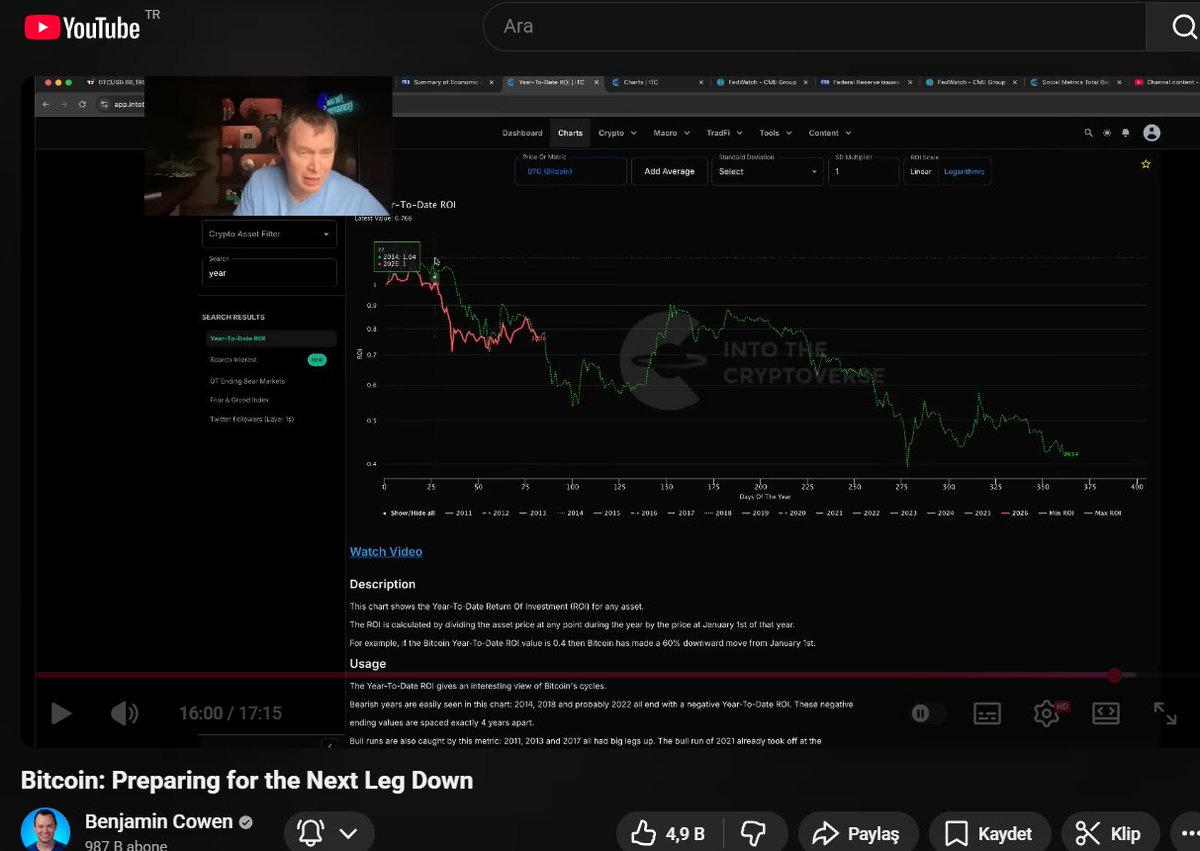Click the Add Average button

669,171
